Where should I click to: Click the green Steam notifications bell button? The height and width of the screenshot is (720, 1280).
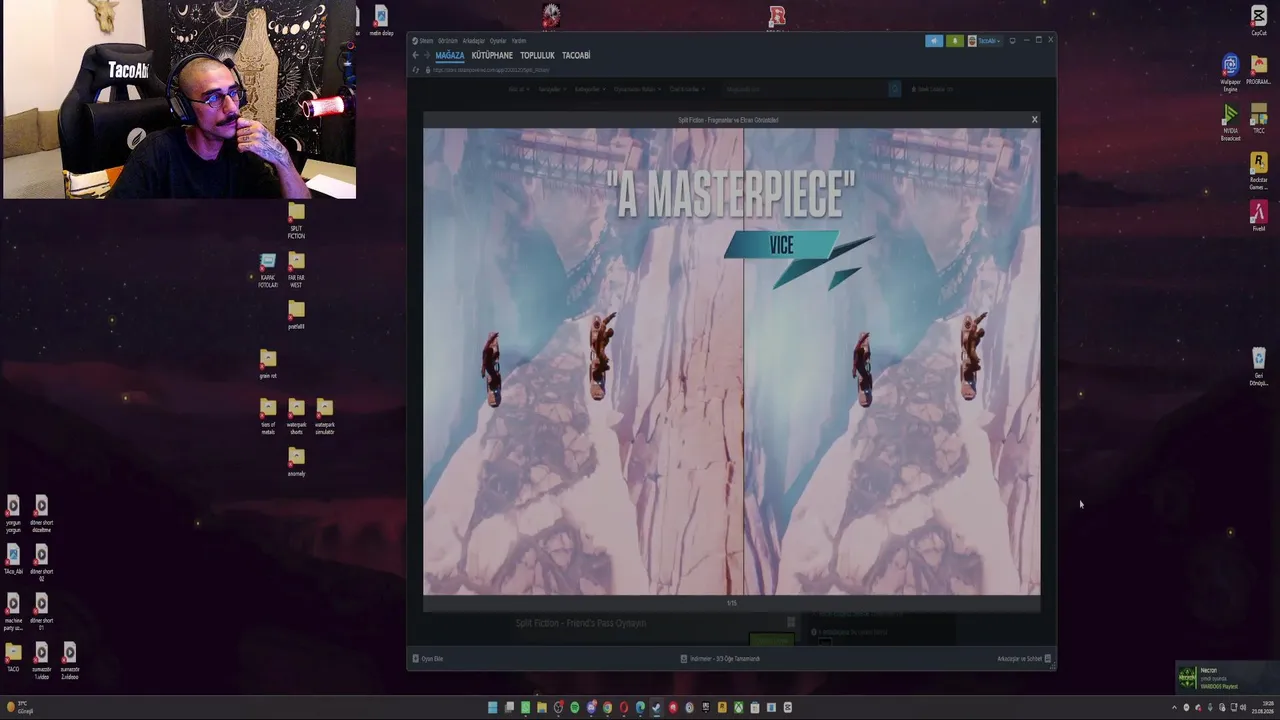pyautogui.click(x=954, y=41)
